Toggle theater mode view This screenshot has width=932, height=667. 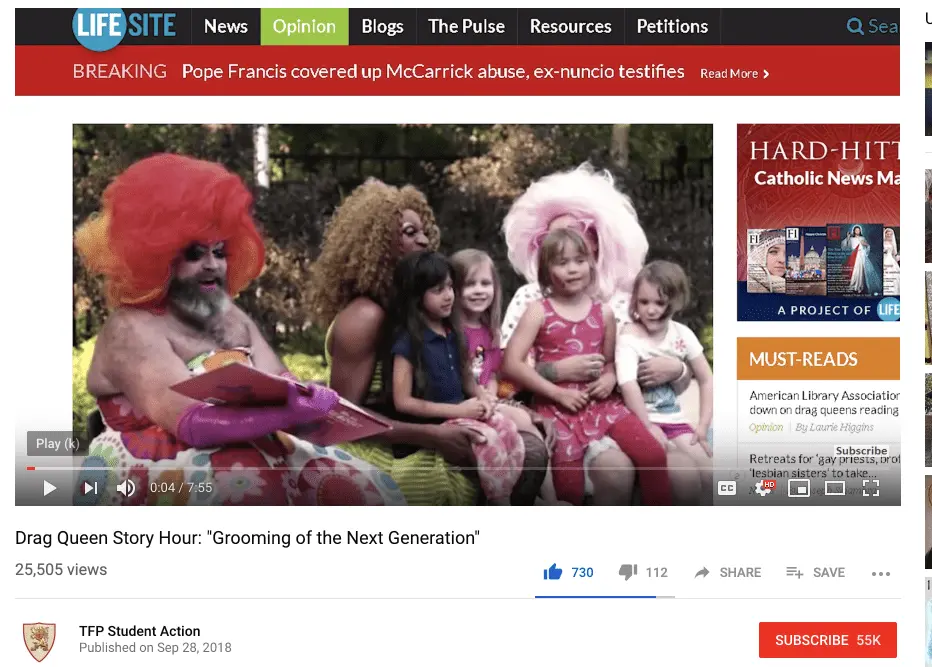834,488
